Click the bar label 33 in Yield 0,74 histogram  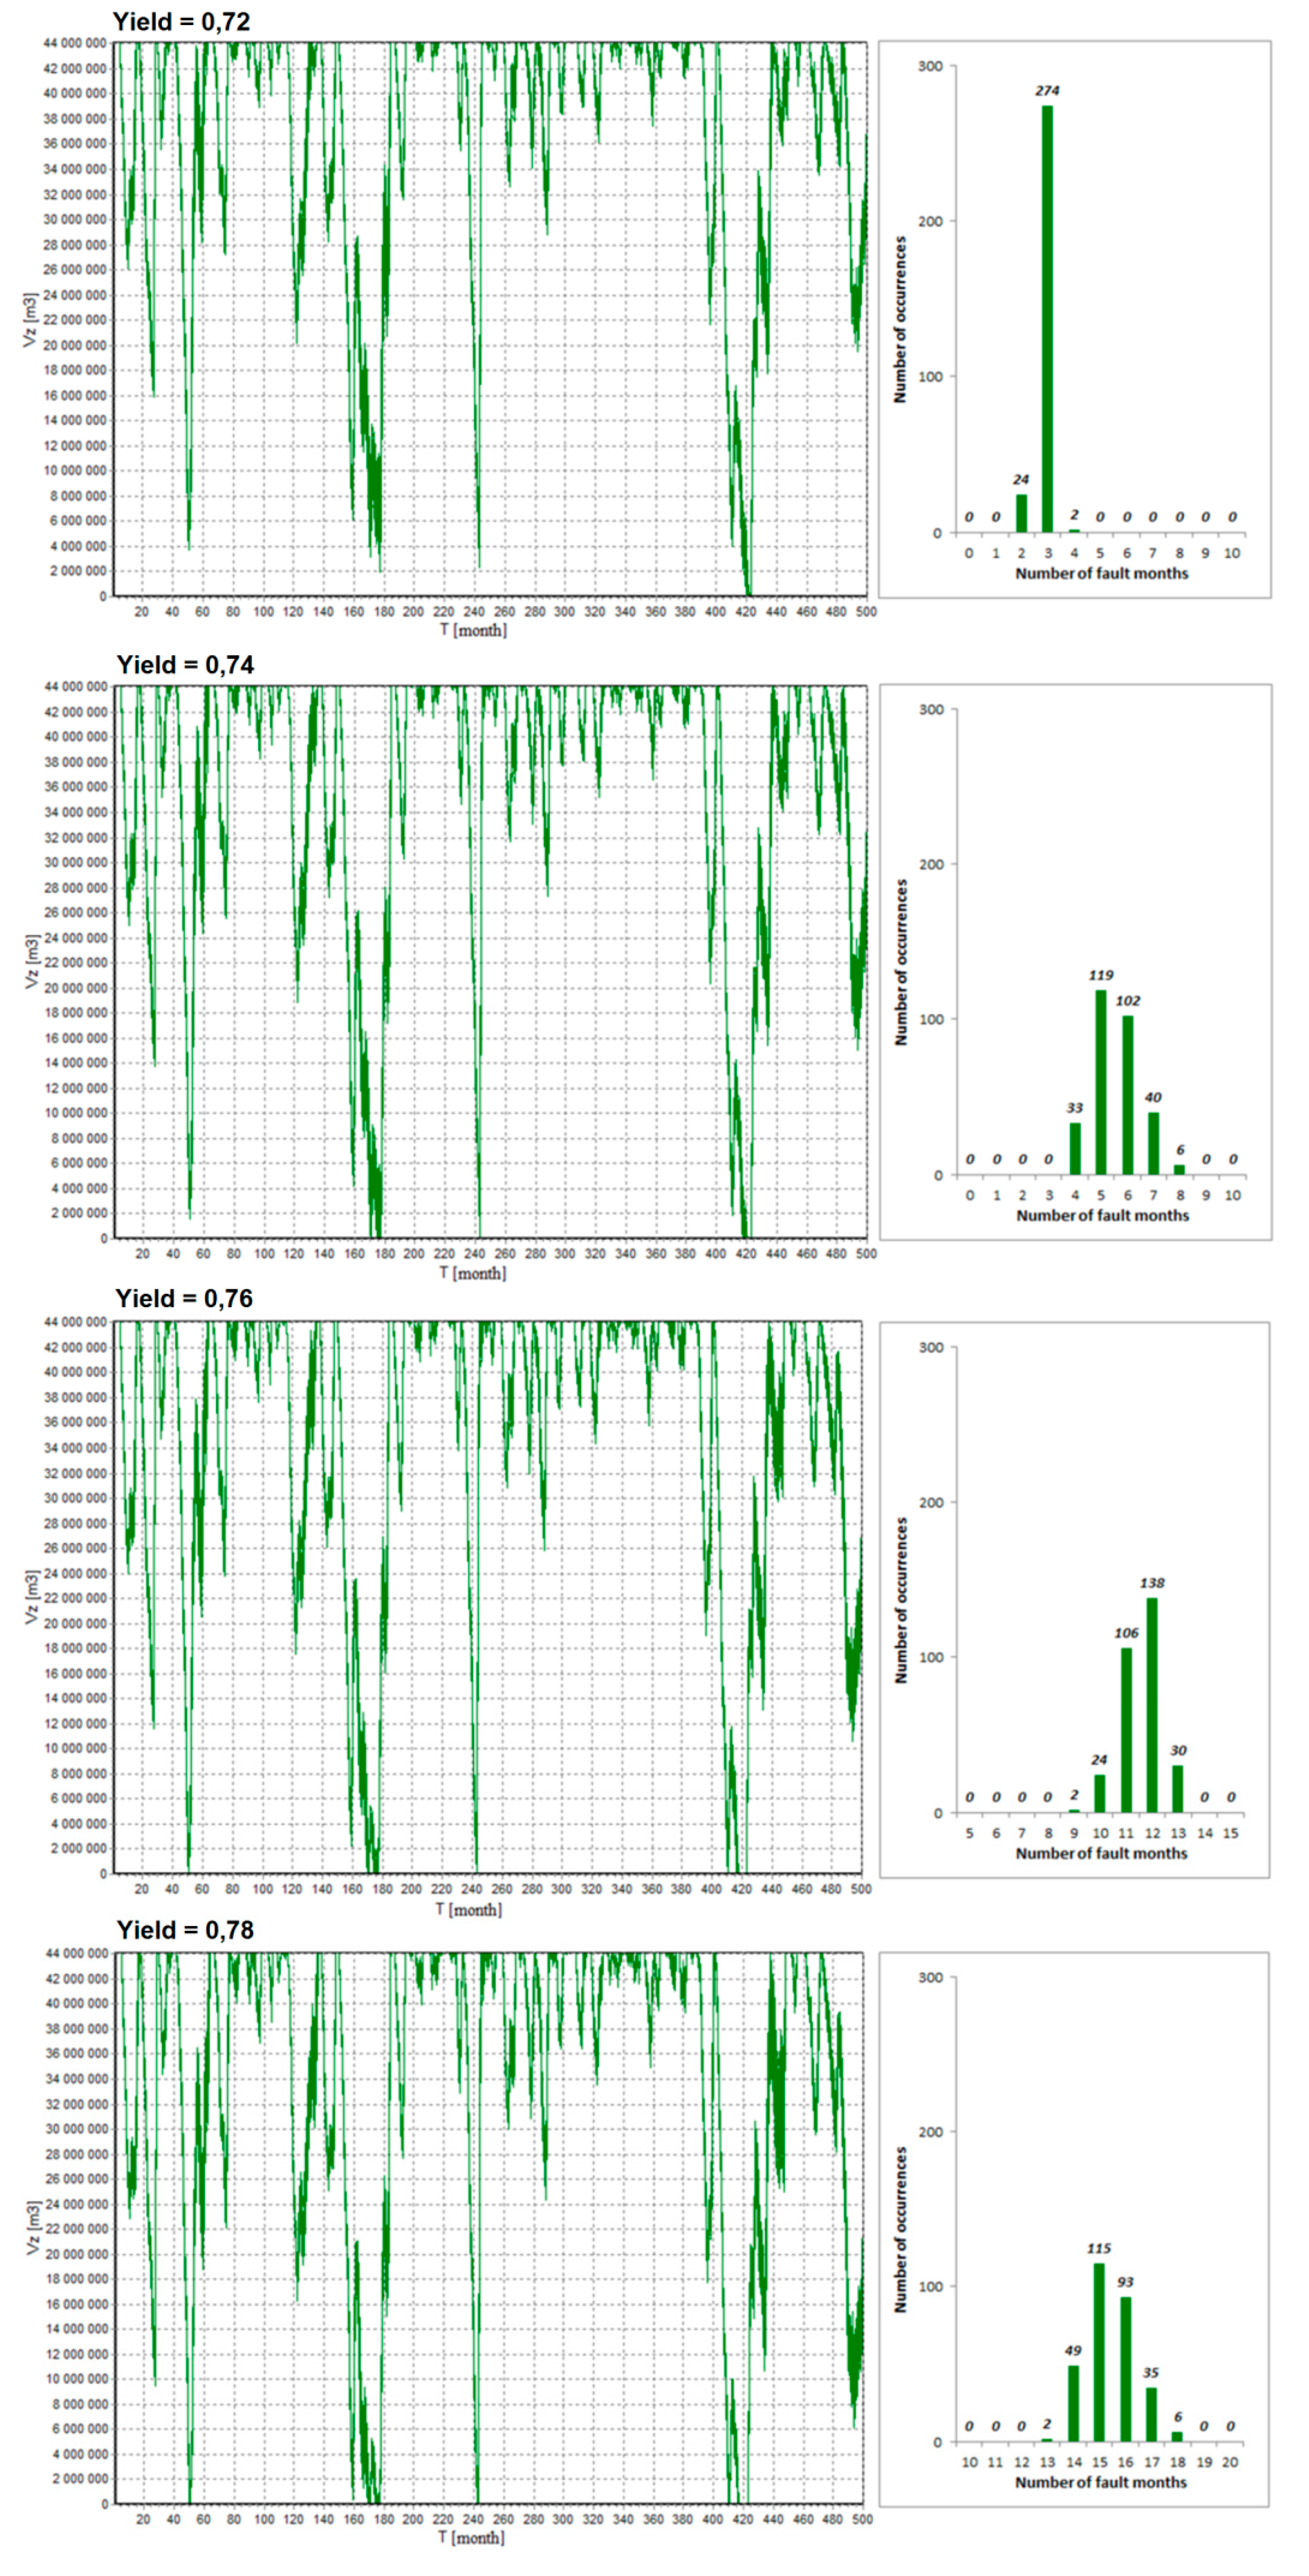pos(1074,1108)
